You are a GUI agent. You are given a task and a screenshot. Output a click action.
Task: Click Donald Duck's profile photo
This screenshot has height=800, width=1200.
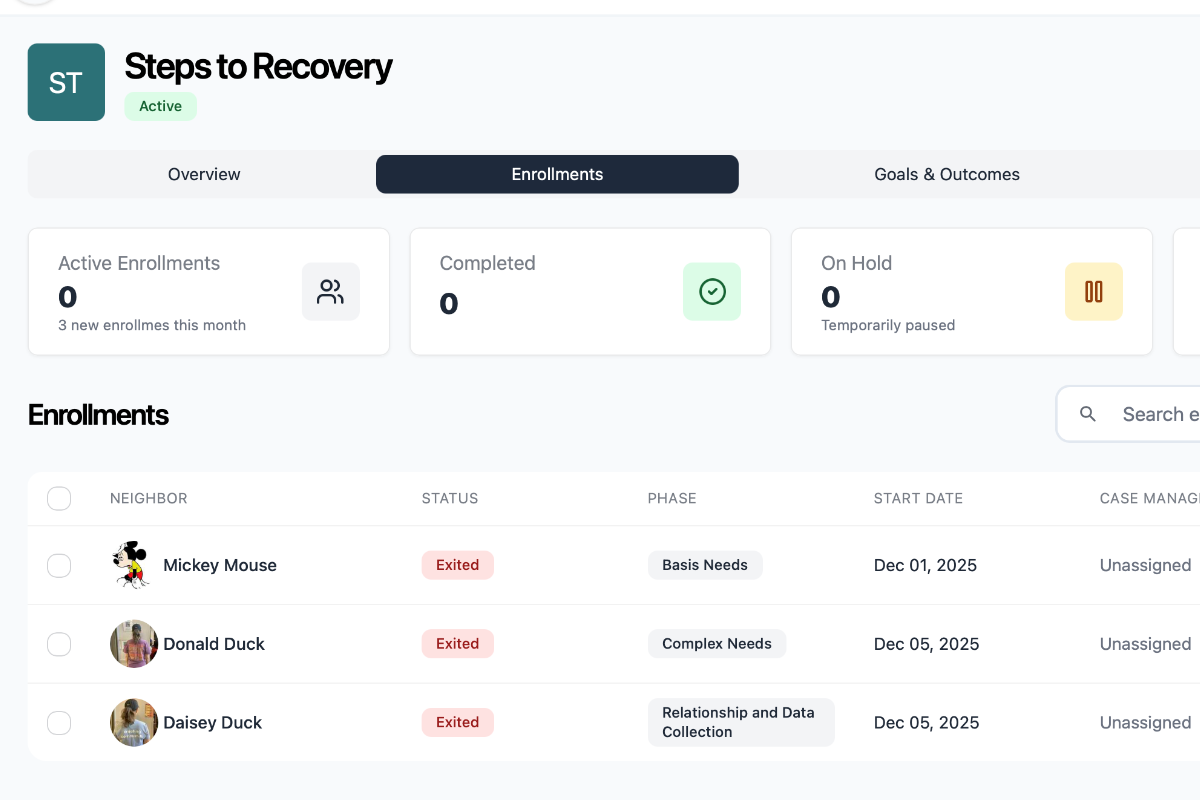(134, 644)
